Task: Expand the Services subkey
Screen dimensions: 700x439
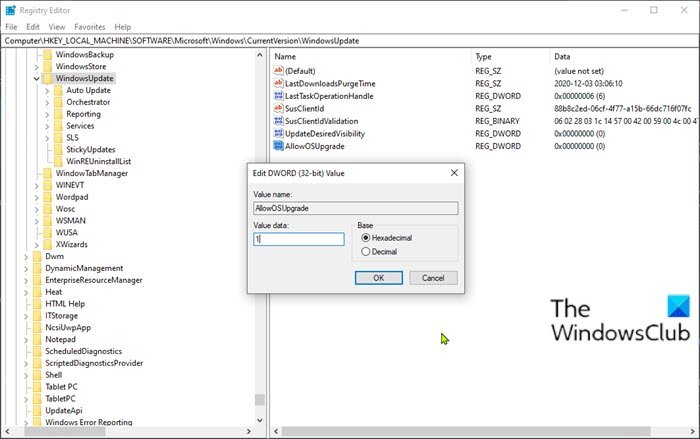Action: tap(47, 126)
